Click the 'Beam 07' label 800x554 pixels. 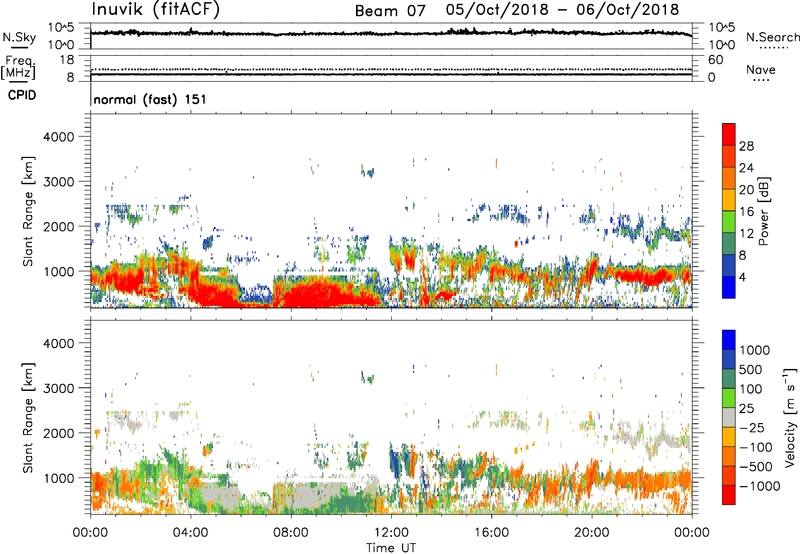click(390, 11)
